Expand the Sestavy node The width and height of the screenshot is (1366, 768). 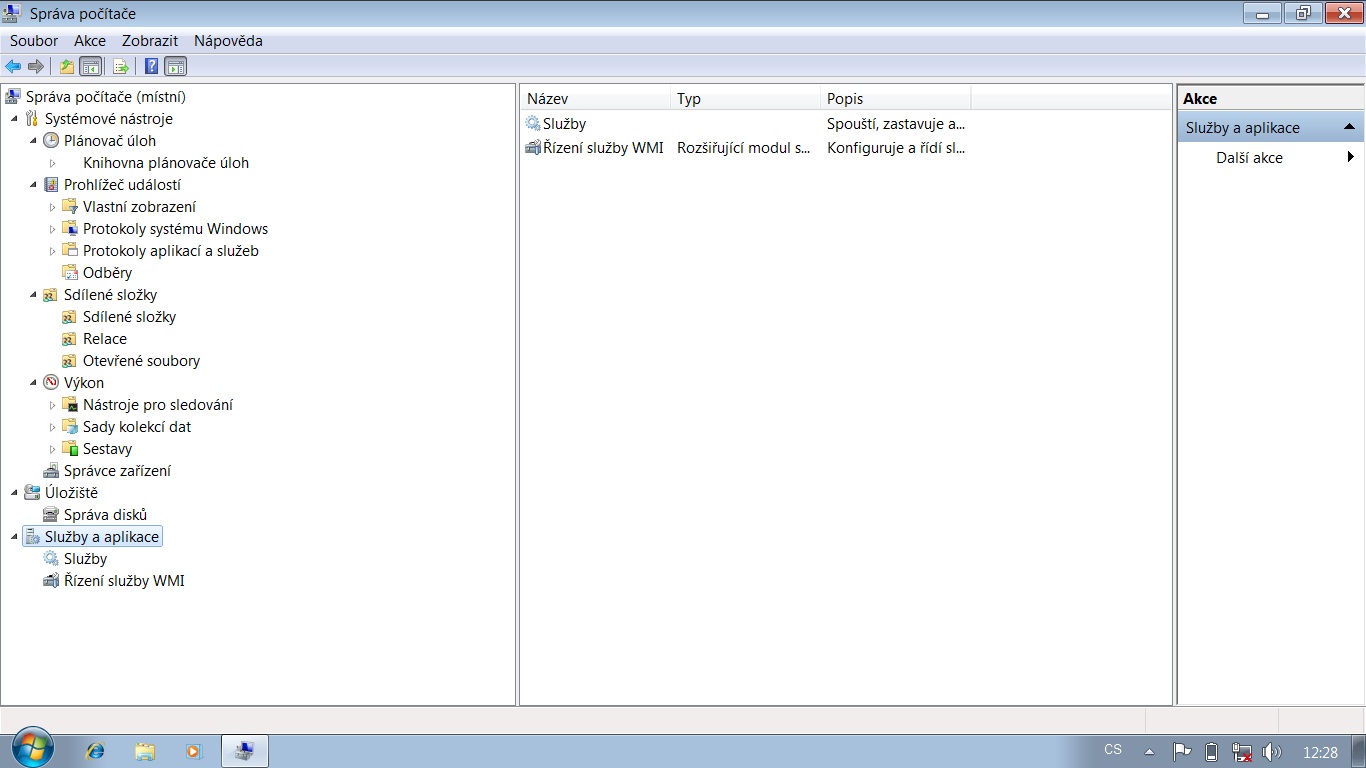(x=52, y=449)
